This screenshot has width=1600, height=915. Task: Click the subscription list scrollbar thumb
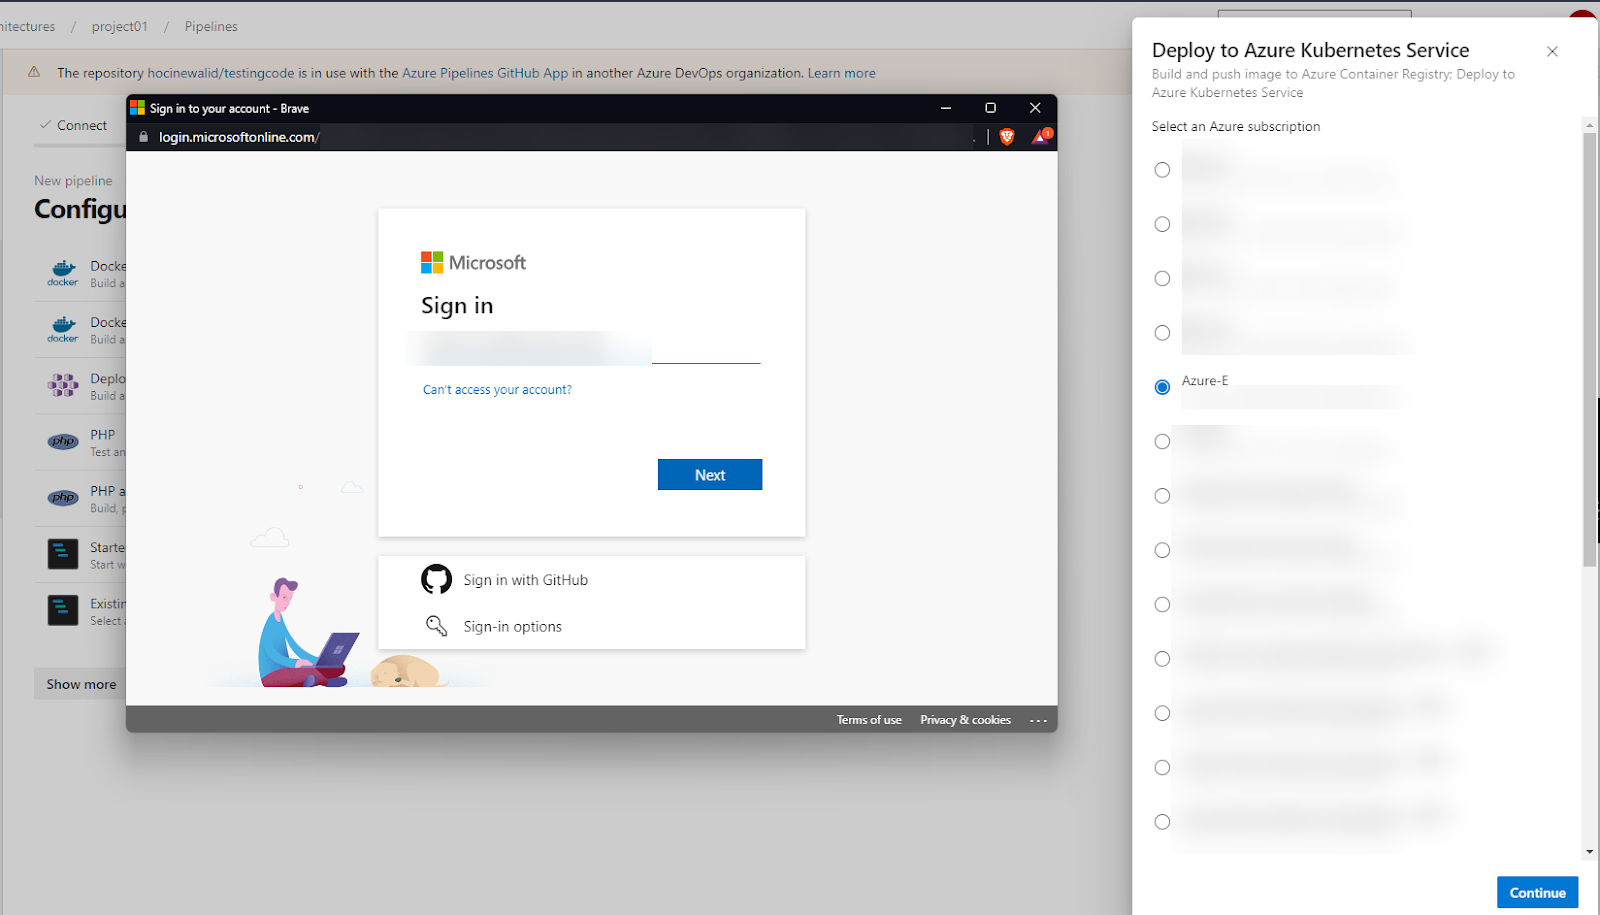click(x=1590, y=350)
